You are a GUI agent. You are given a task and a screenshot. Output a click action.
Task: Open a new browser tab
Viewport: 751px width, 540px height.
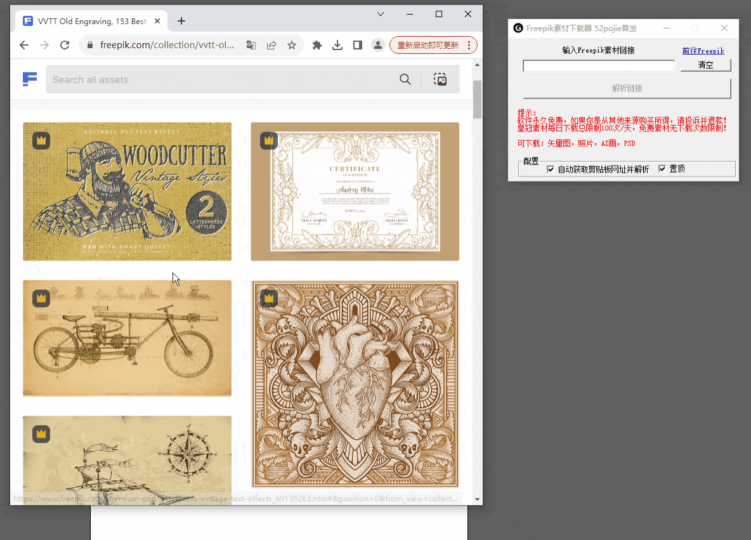(x=181, y=21)
